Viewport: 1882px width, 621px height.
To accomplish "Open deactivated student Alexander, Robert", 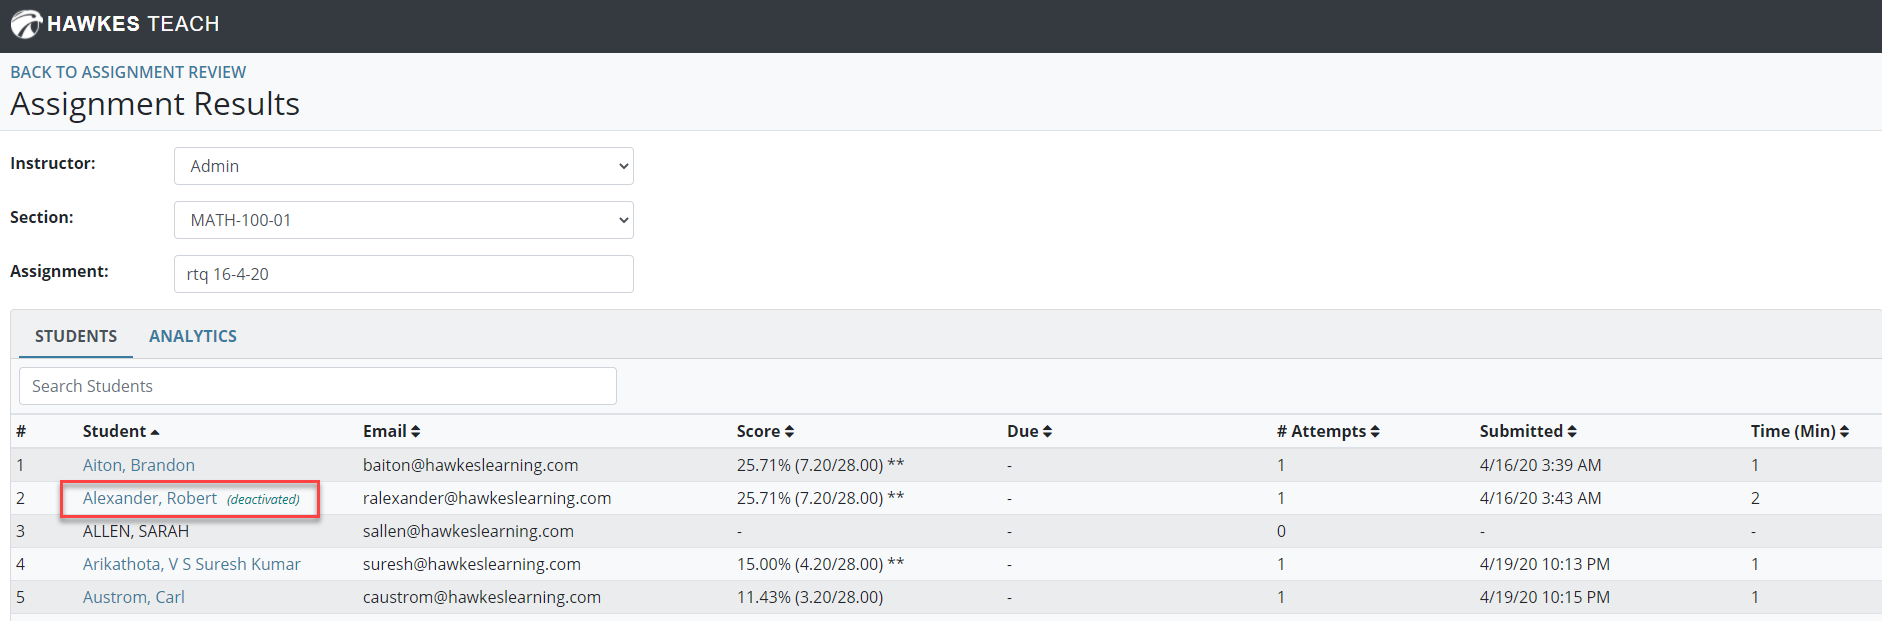I will pyautogui.click(x=150, y=498).
